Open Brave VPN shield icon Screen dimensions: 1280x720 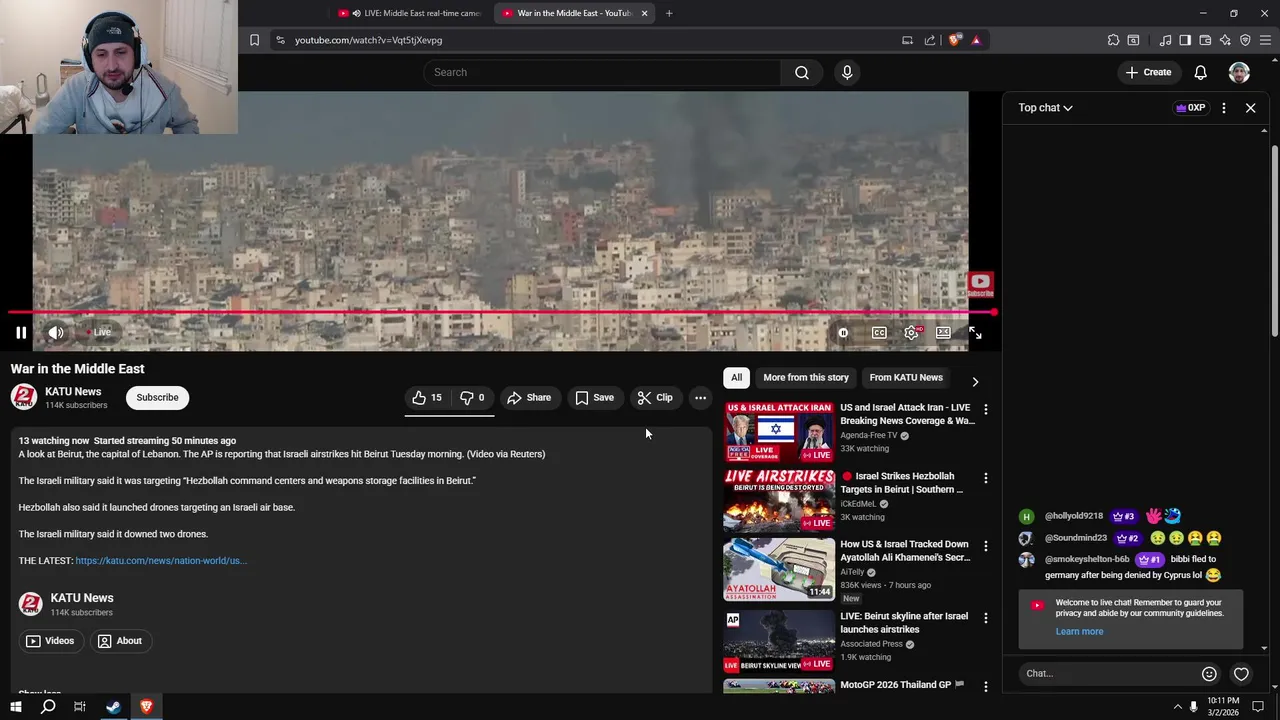(x=1245, y=40)
